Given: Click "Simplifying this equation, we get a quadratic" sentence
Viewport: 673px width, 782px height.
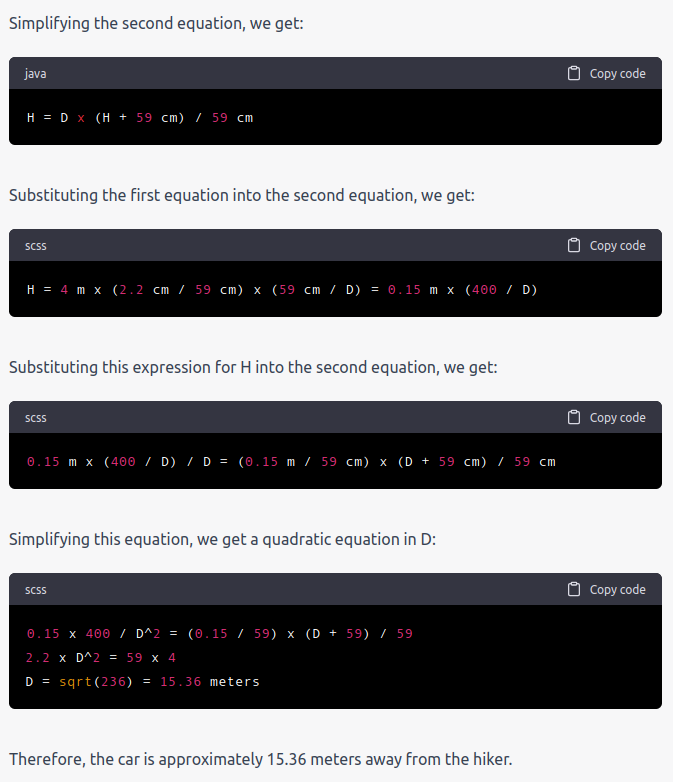Looking at the screenshot, I should tap(223, 540).
